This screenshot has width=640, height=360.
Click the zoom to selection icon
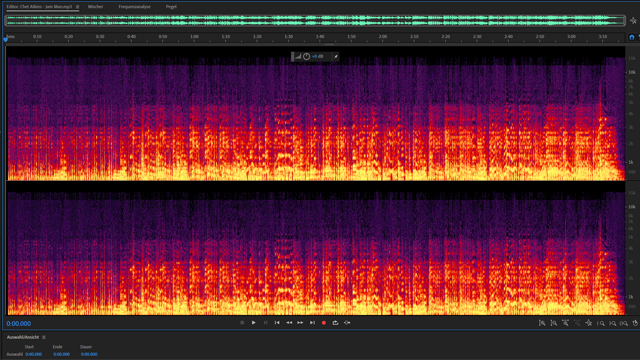pos(624,323)
